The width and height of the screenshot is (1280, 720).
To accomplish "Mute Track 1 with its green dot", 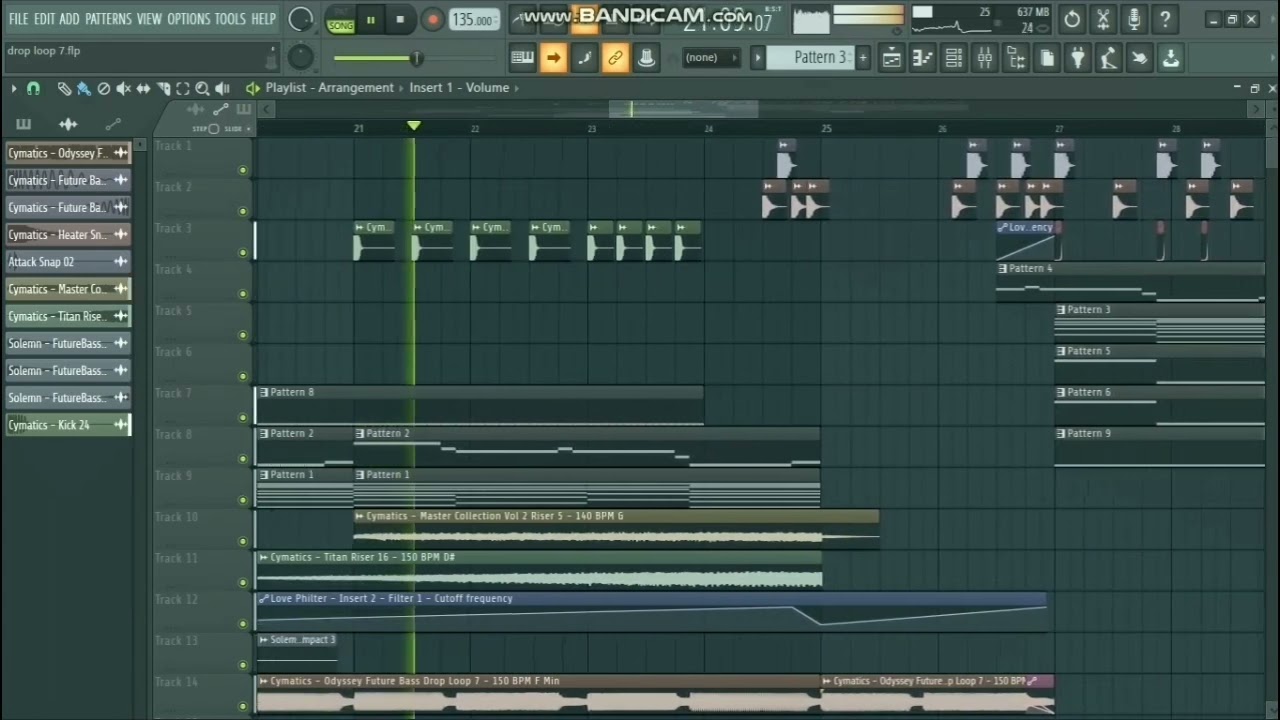I will pos(242,170).
